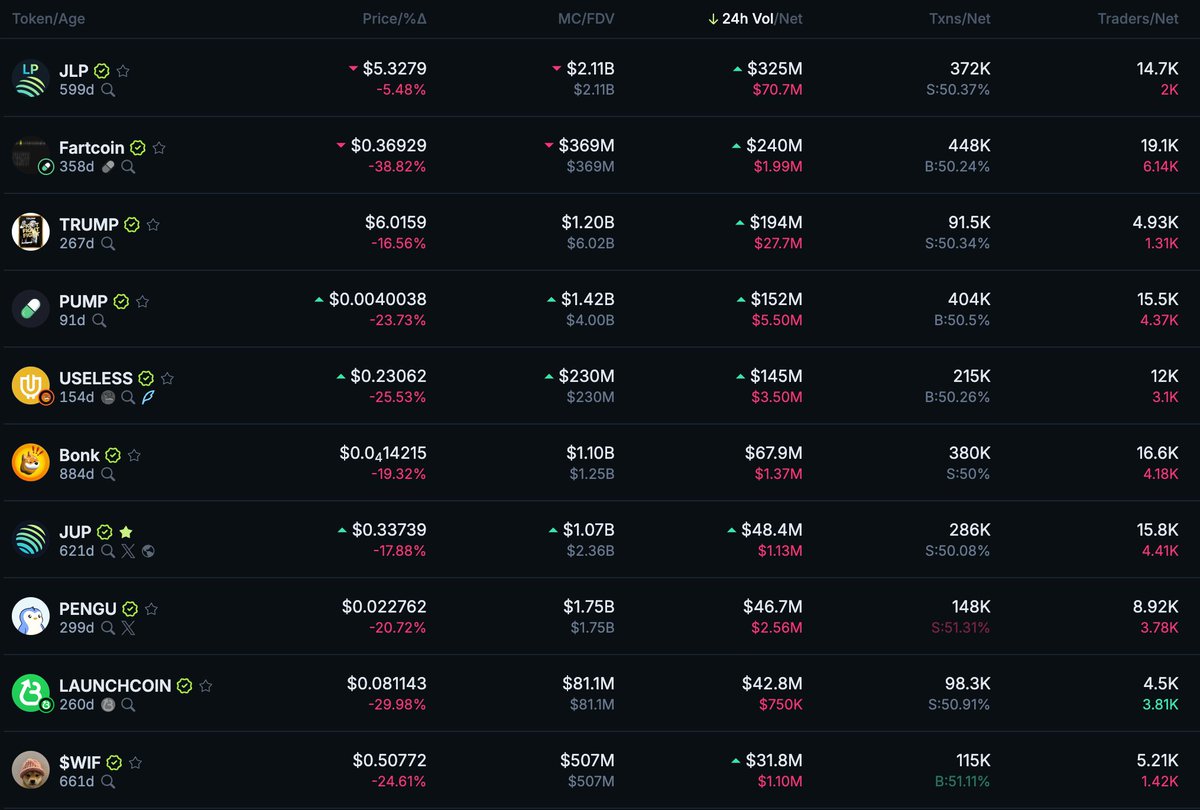Open the globe website link for JUP

coord(148,551)
